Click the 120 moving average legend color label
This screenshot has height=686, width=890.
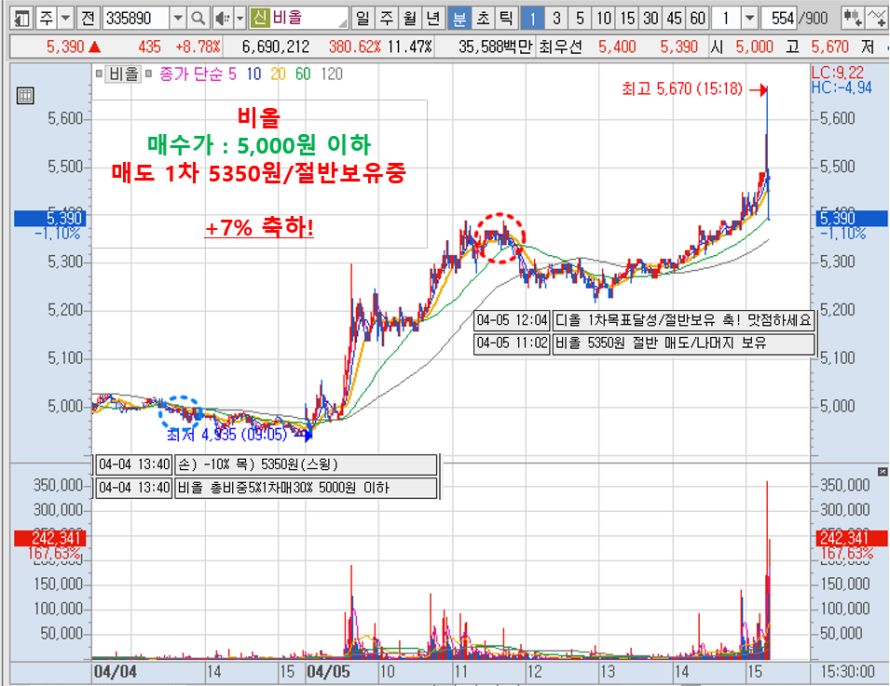[332, 74]
